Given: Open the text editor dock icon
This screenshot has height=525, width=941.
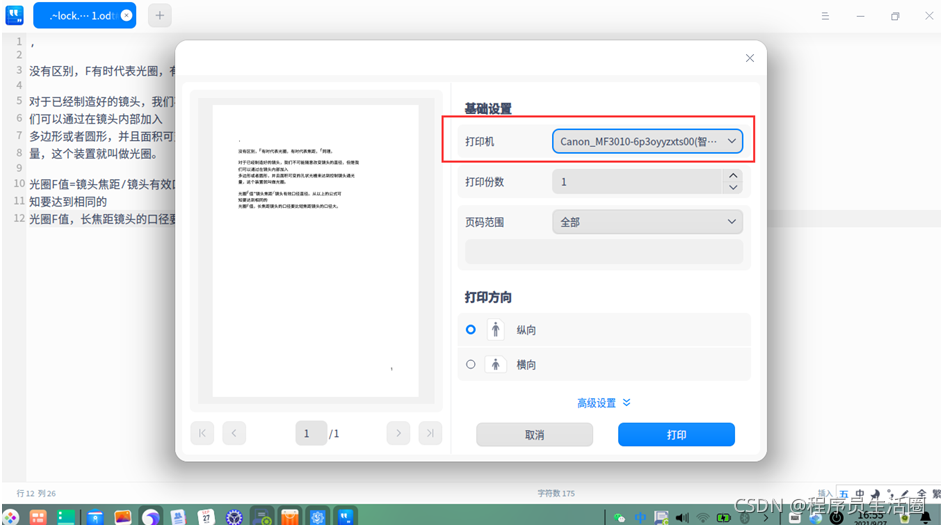Looking at the screenshot, I should click(x=346, y=517).
